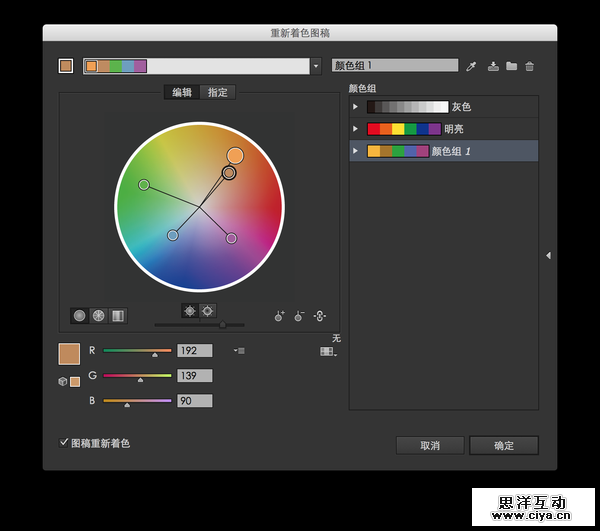Click the 确定 button

tap(504, 445)
